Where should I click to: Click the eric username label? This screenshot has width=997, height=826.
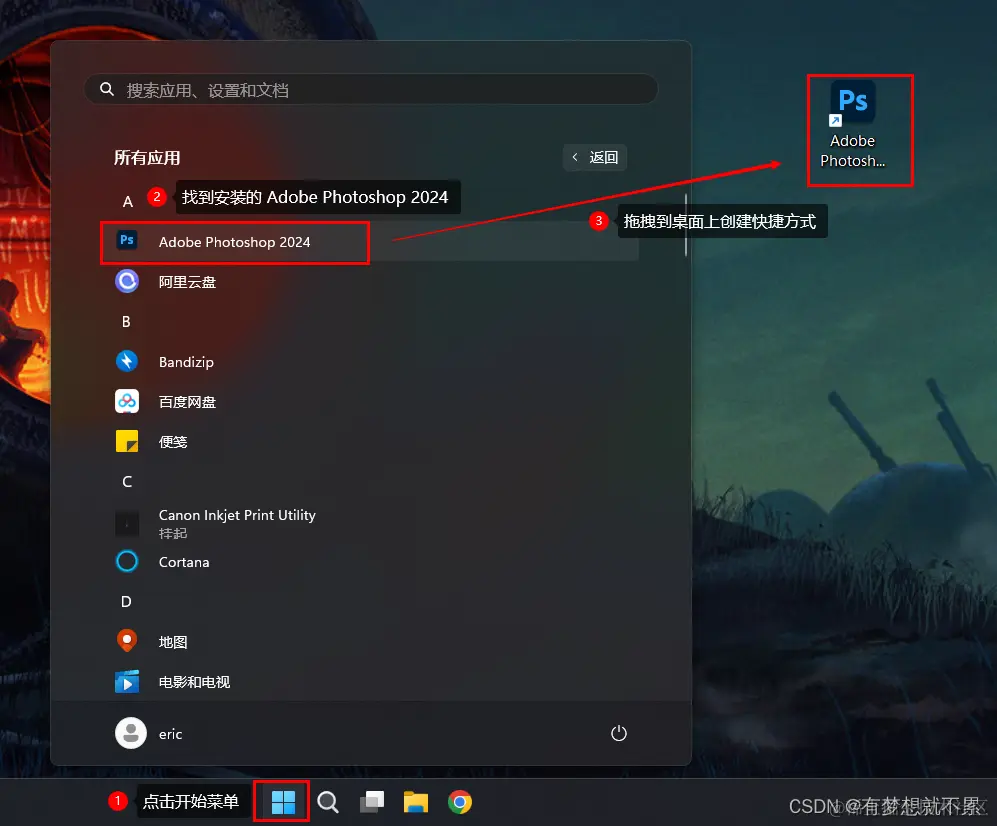(170, 734)
